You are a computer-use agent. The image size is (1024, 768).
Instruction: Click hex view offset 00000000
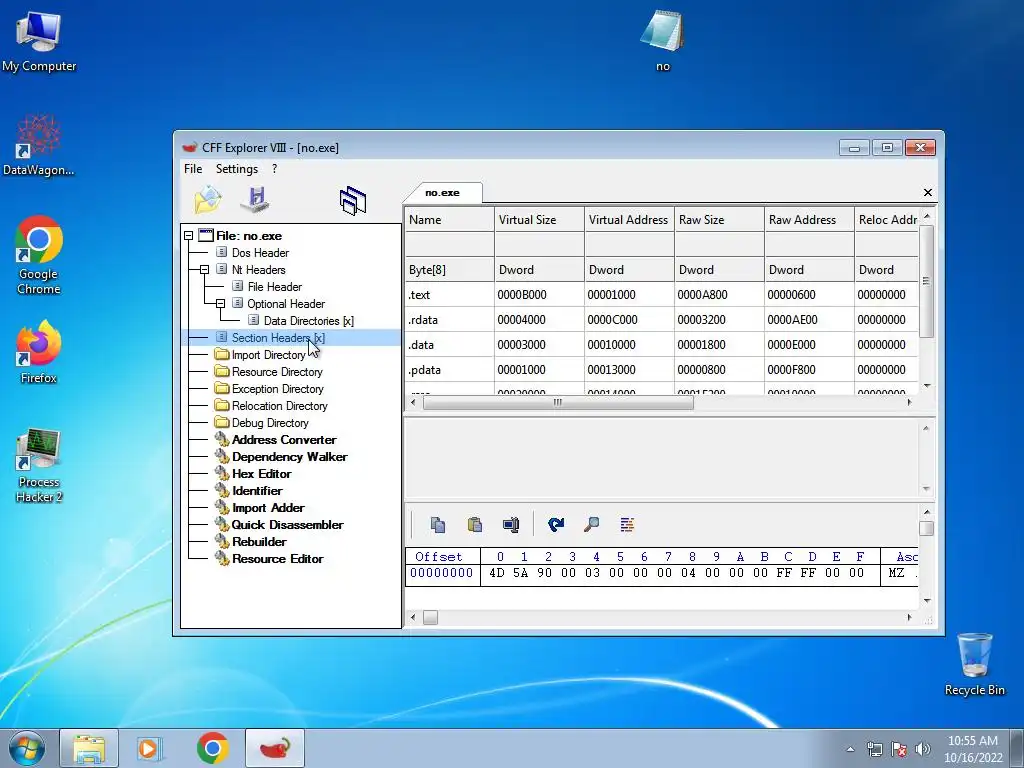(441, 573)
